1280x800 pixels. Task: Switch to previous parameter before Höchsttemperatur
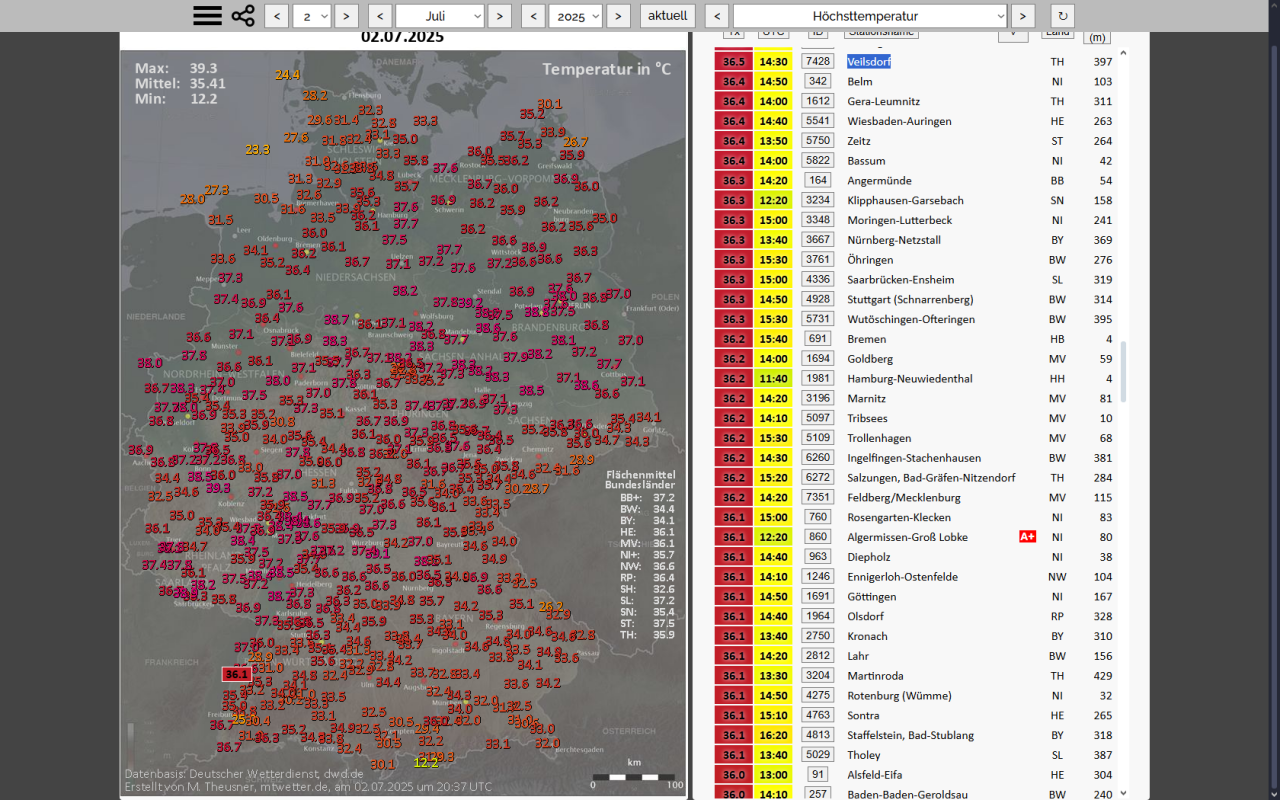717,16
